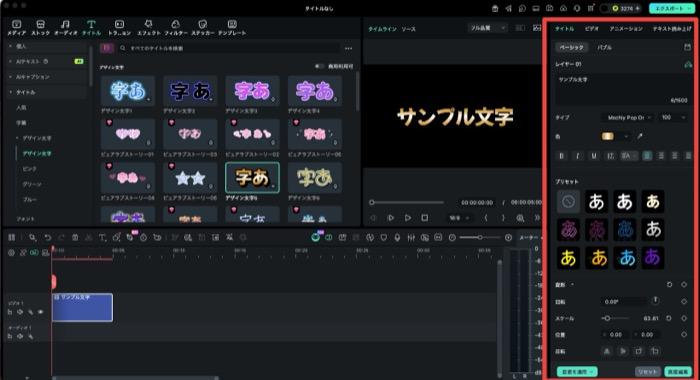Click the delete trash icon in timeline toolbar
The image size is (700, 380).
coord(75,238)
